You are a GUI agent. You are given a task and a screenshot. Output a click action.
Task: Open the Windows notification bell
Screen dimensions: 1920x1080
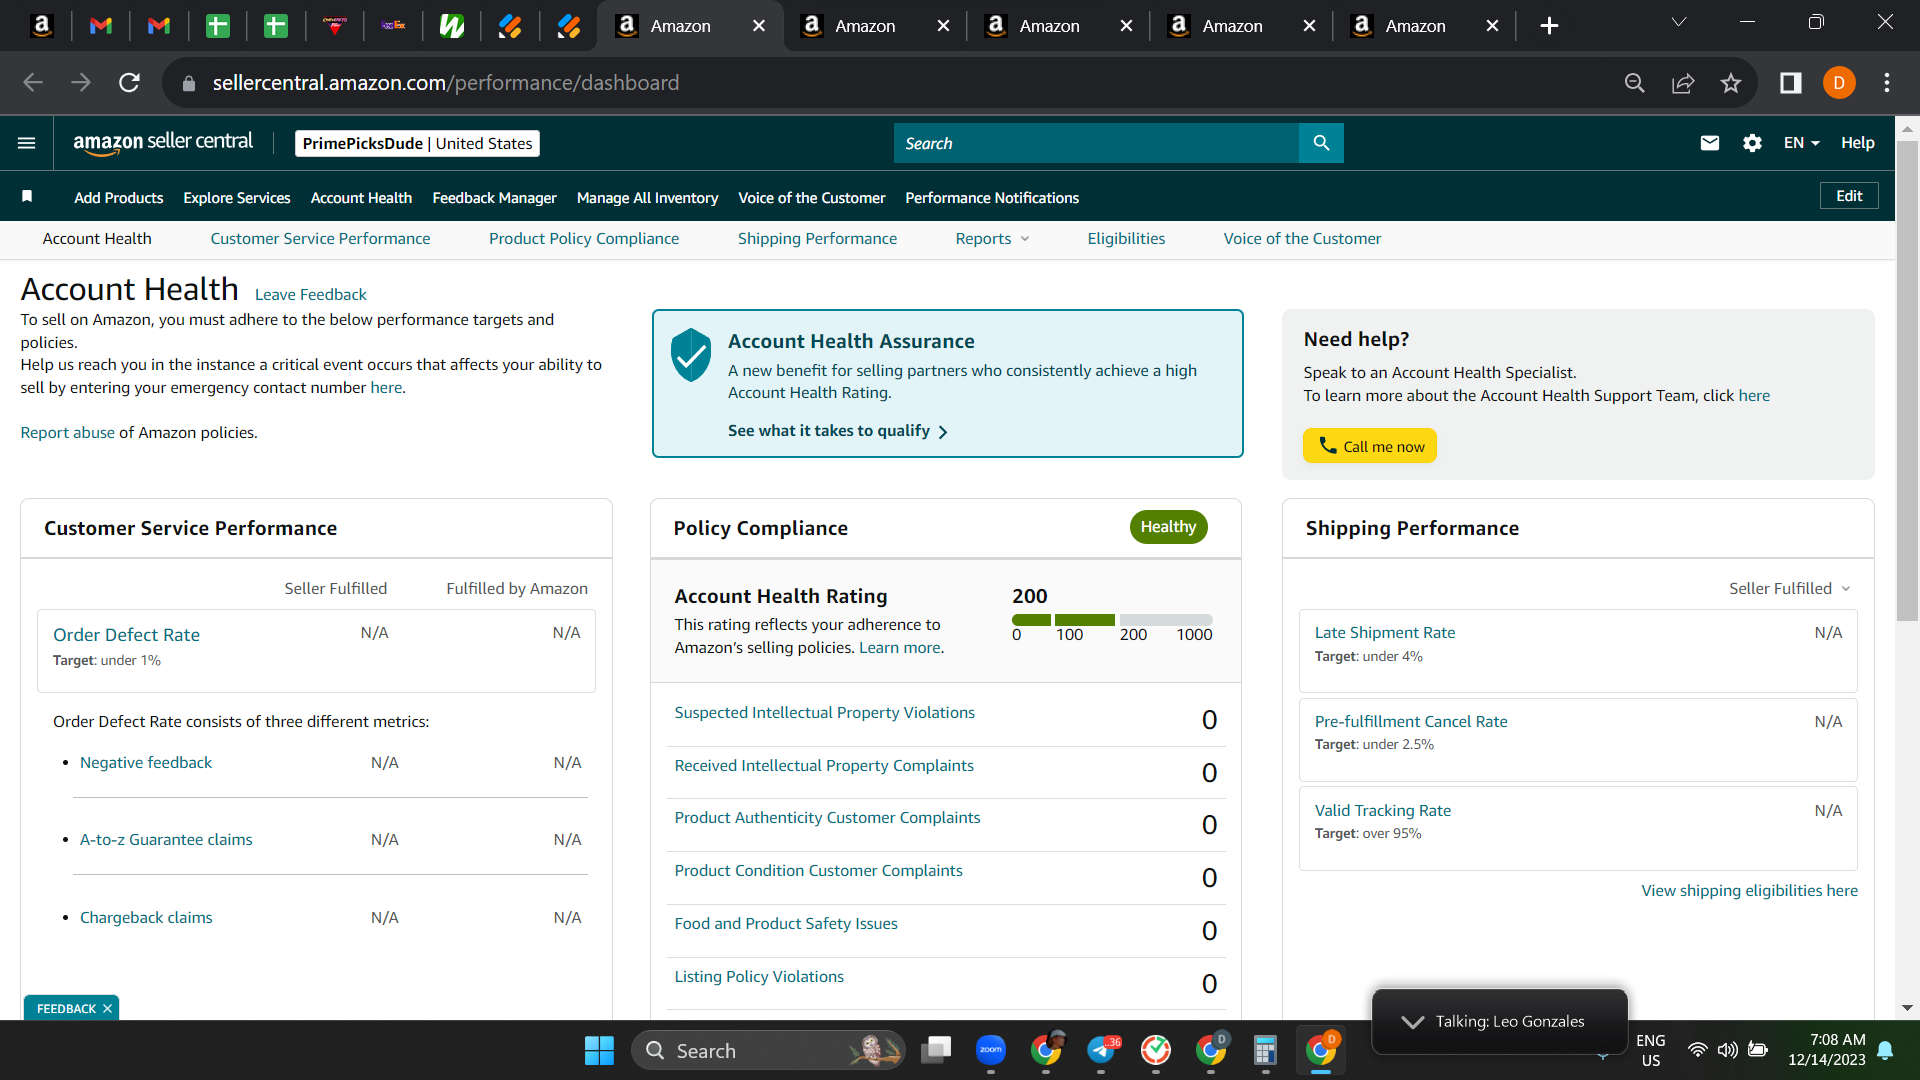pyautogui.click(x=1886, y=1050)
